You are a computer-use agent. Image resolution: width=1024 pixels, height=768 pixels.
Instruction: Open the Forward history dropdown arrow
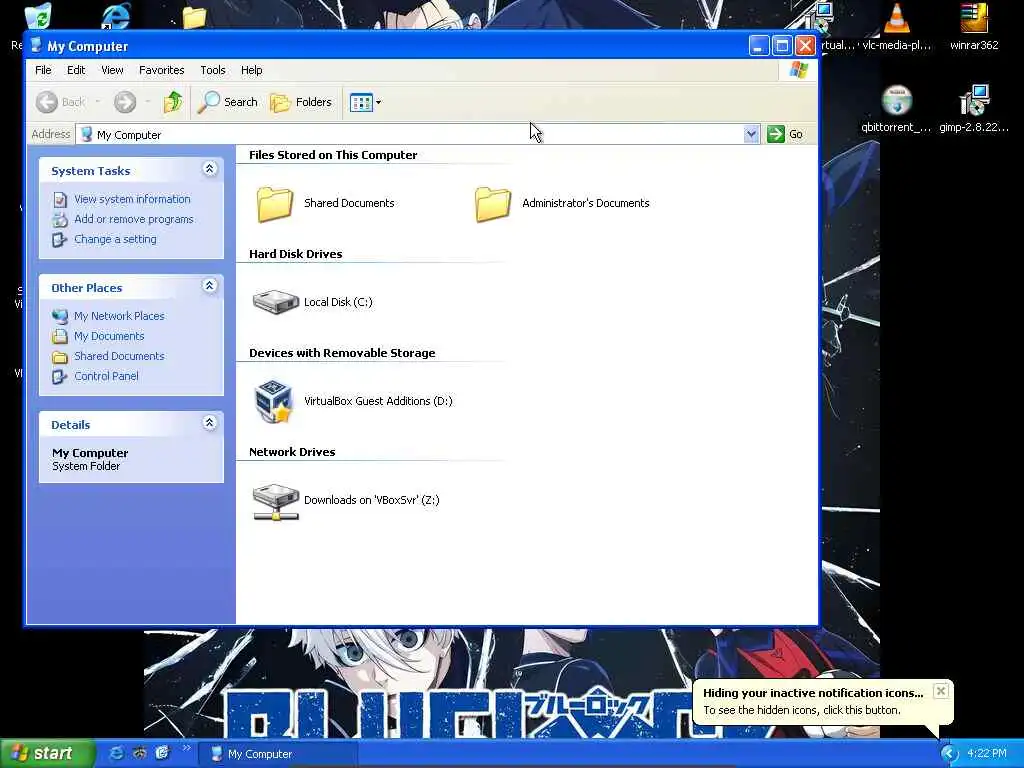tap(148, 102)
